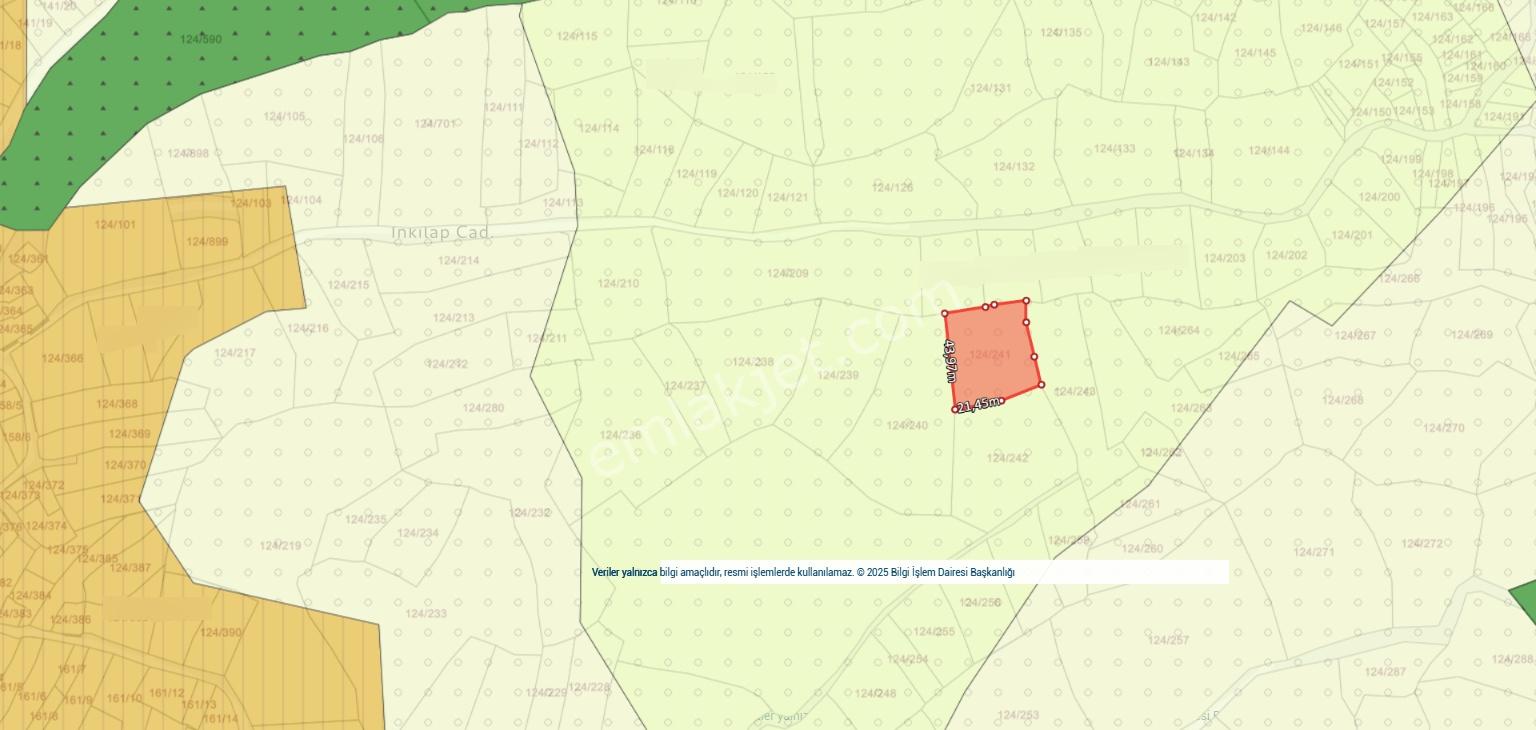Pick parcel 124/280
Screen dimensions: 1536x730
[483, 407]
